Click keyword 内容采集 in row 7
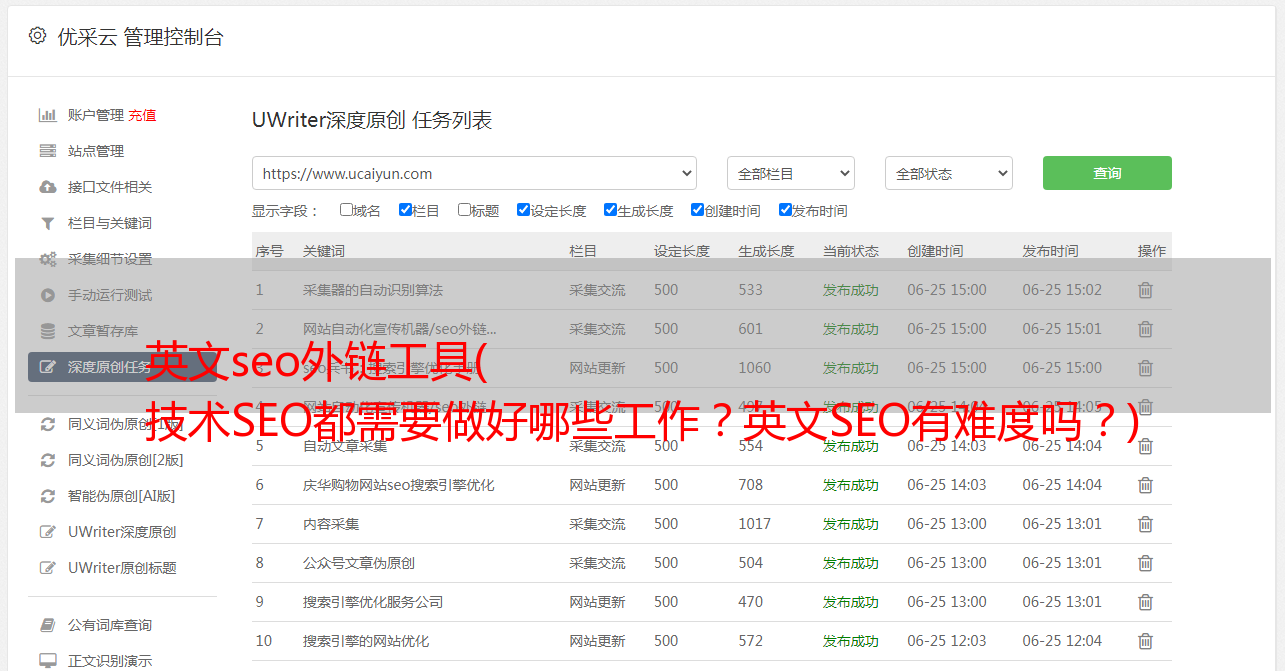This screenshot has width=1285, height=671. (x=331, y=524)
